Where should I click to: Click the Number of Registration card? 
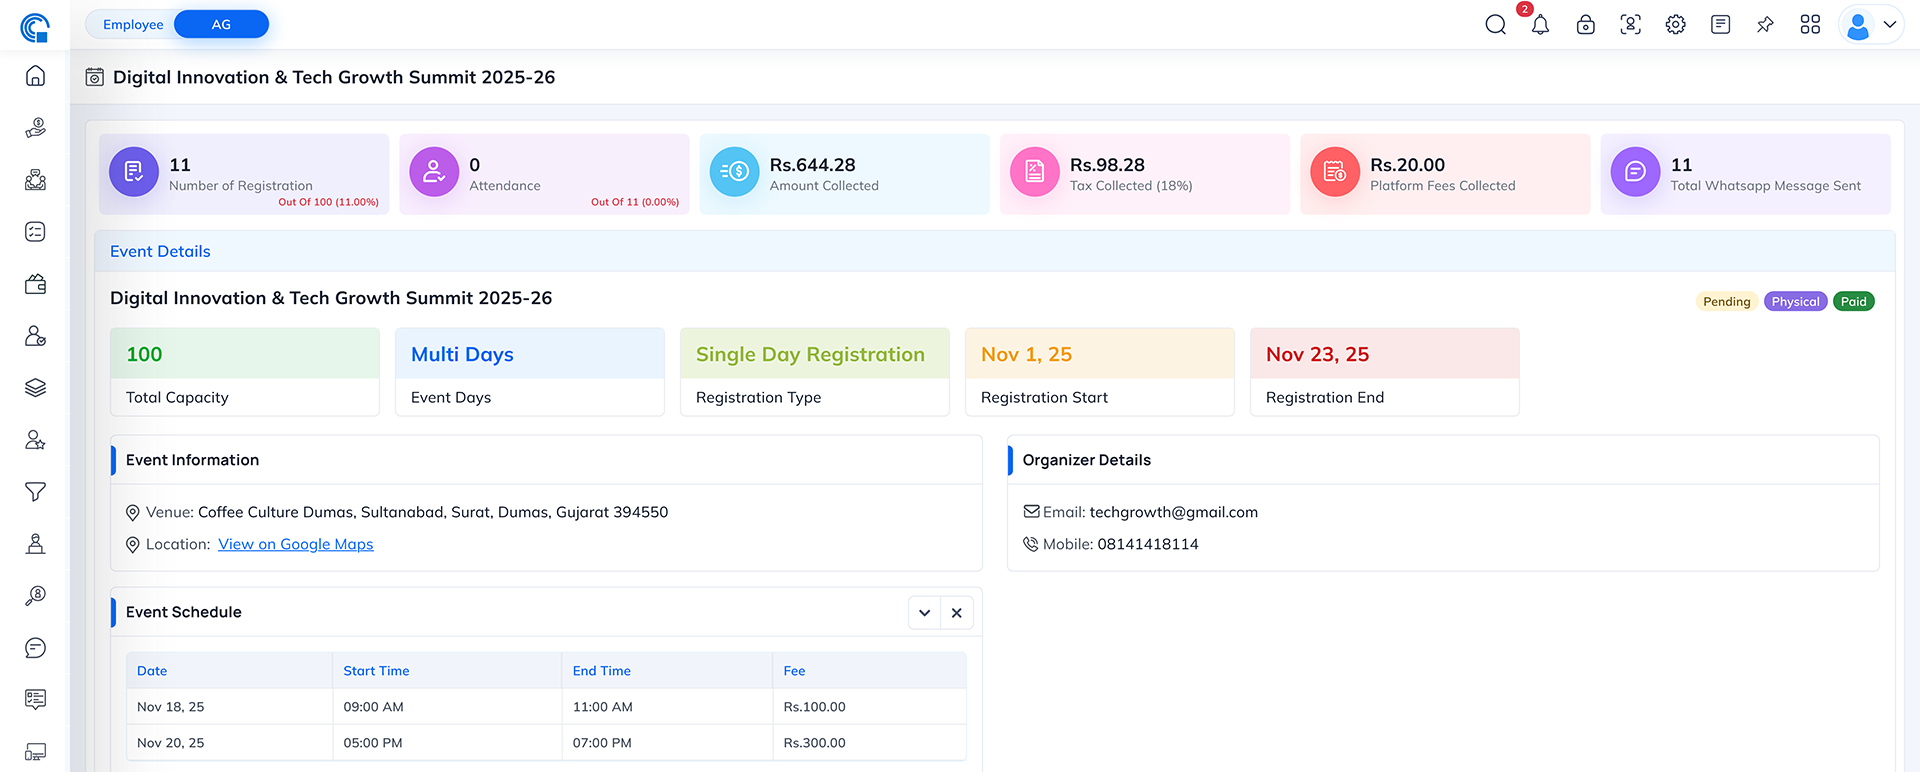[x=244, y=174]
